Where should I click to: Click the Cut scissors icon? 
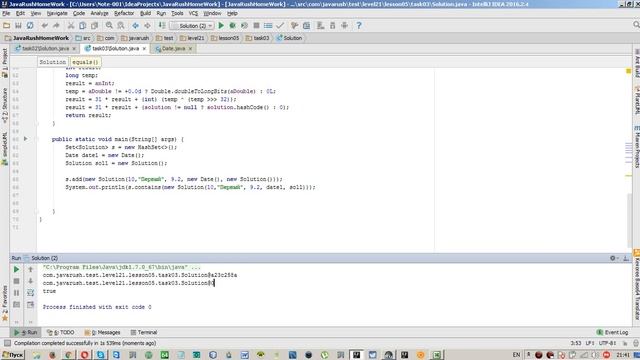(x=71, y=26)
